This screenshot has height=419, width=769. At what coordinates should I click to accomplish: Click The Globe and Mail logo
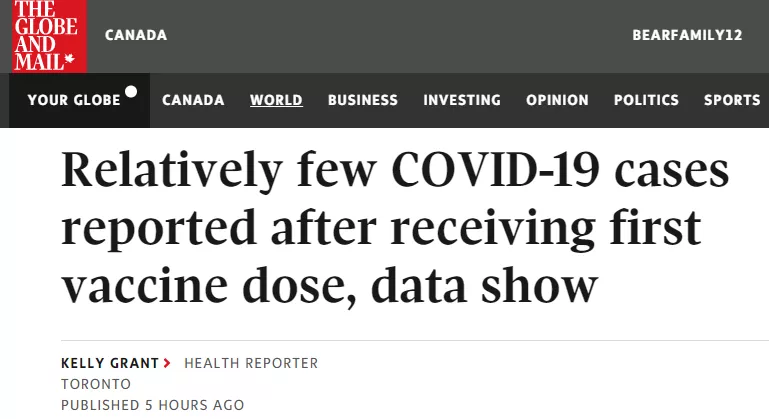click(x=45, y=36)
